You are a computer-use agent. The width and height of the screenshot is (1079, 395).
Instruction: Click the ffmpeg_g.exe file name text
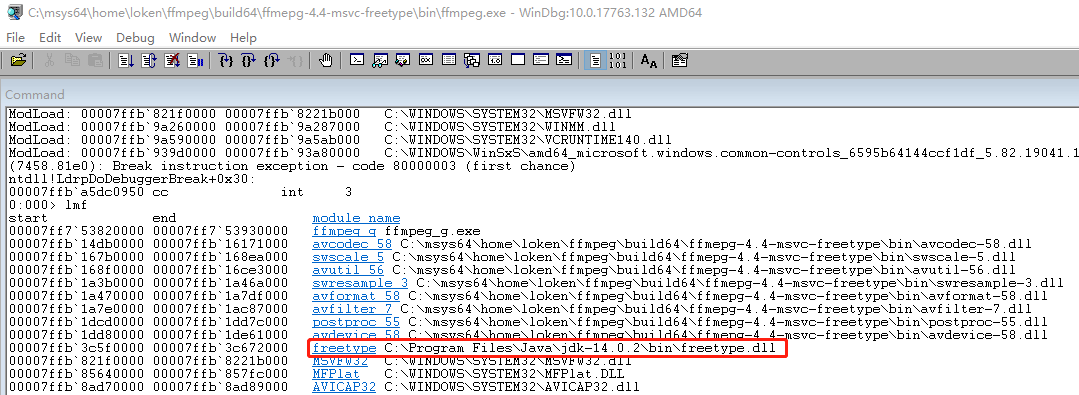pos(433,231)
